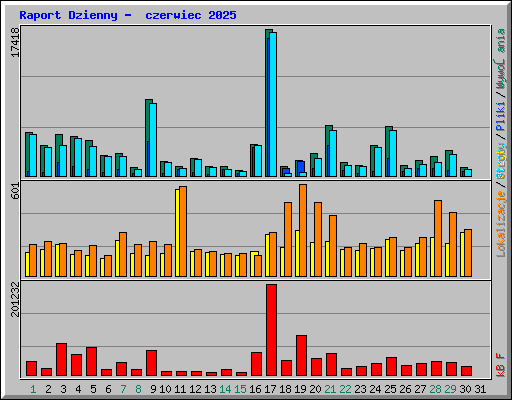This screenshot has height=400, width=512.
Task: Click the red bar for day 19
Action: click(301, 356)
